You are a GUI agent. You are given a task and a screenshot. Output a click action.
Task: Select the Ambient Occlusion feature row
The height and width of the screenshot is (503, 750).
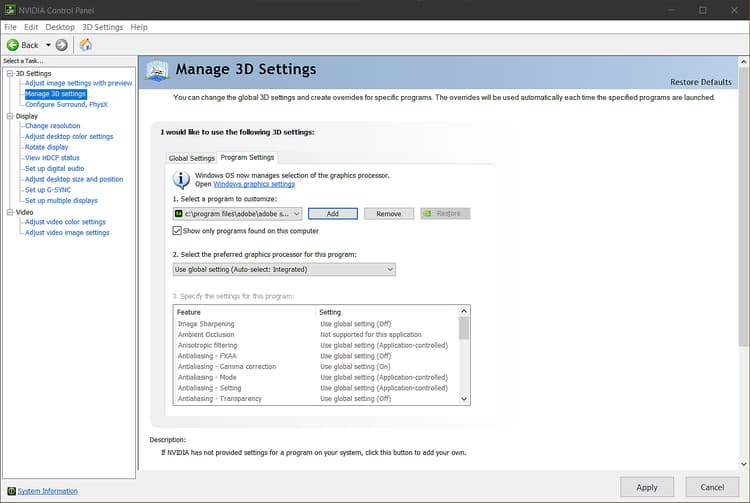pos(315,335)
